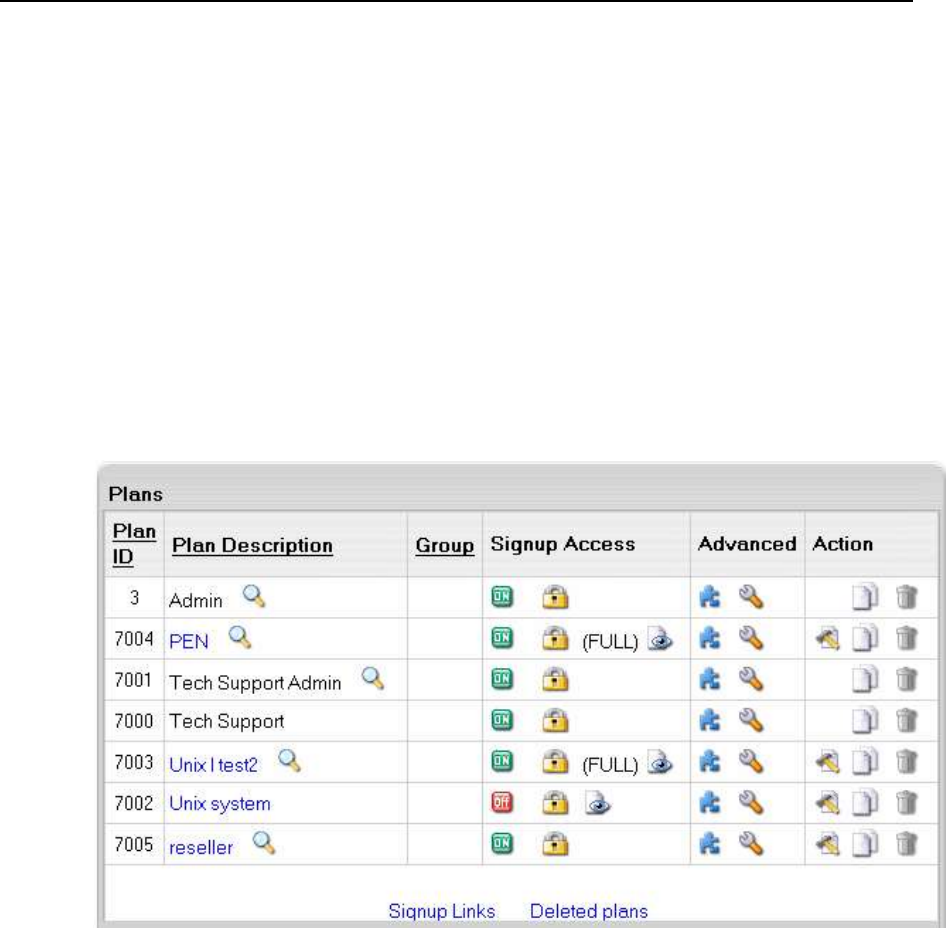Click the padlock icon in PEN row

pyautogui.click(x=555, y=638)
